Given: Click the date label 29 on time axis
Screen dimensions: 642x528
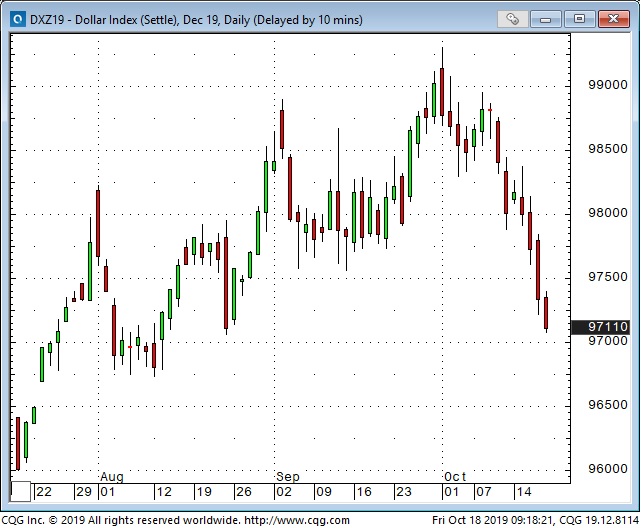Looking at the screenshot, I should click(x=84, y=492).
